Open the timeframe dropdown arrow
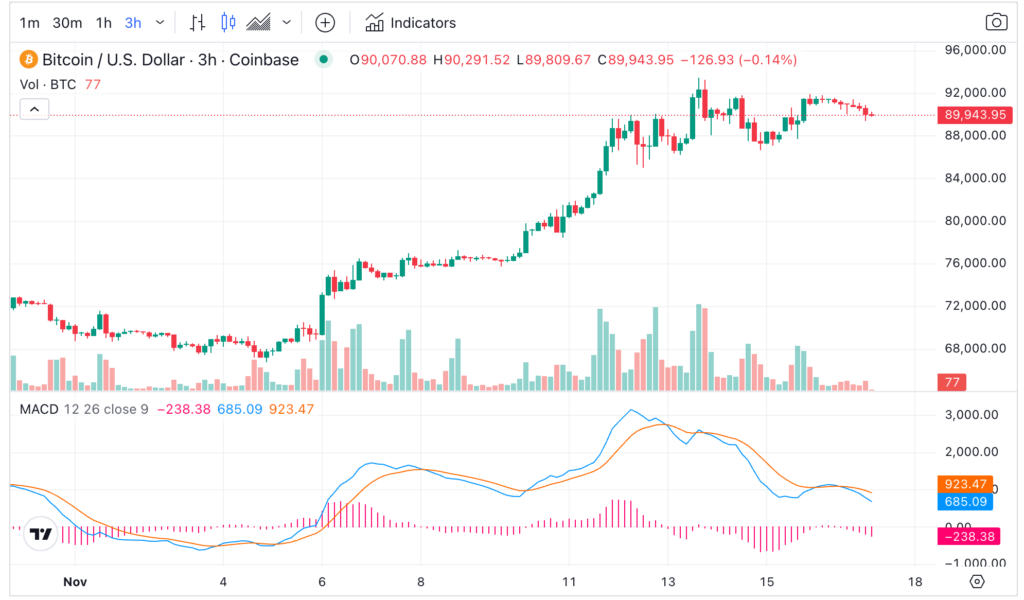The image size is (1024, 600). 160,22
